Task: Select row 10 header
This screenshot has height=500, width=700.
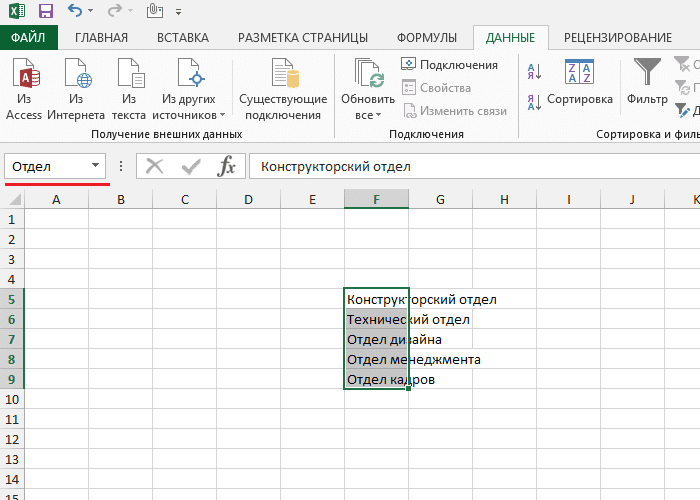Action: coord(12,399)
